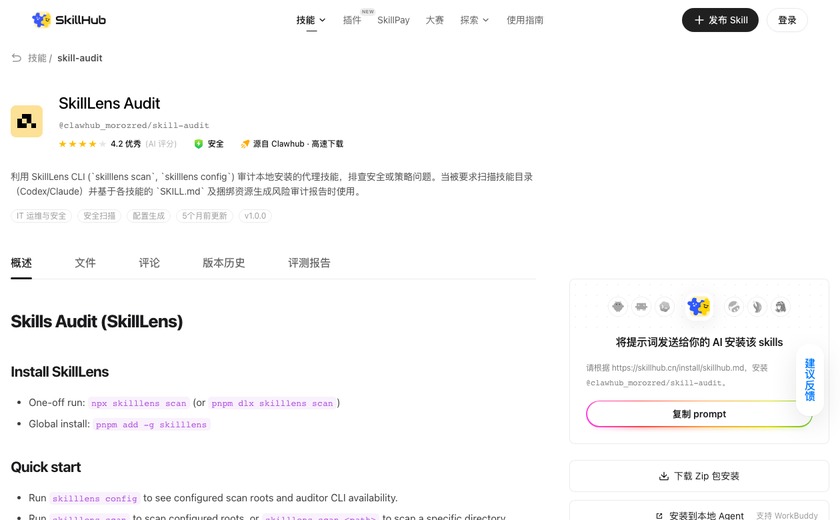Switch to the 评论 tab

pyautogui.click(x=149, y=263)
